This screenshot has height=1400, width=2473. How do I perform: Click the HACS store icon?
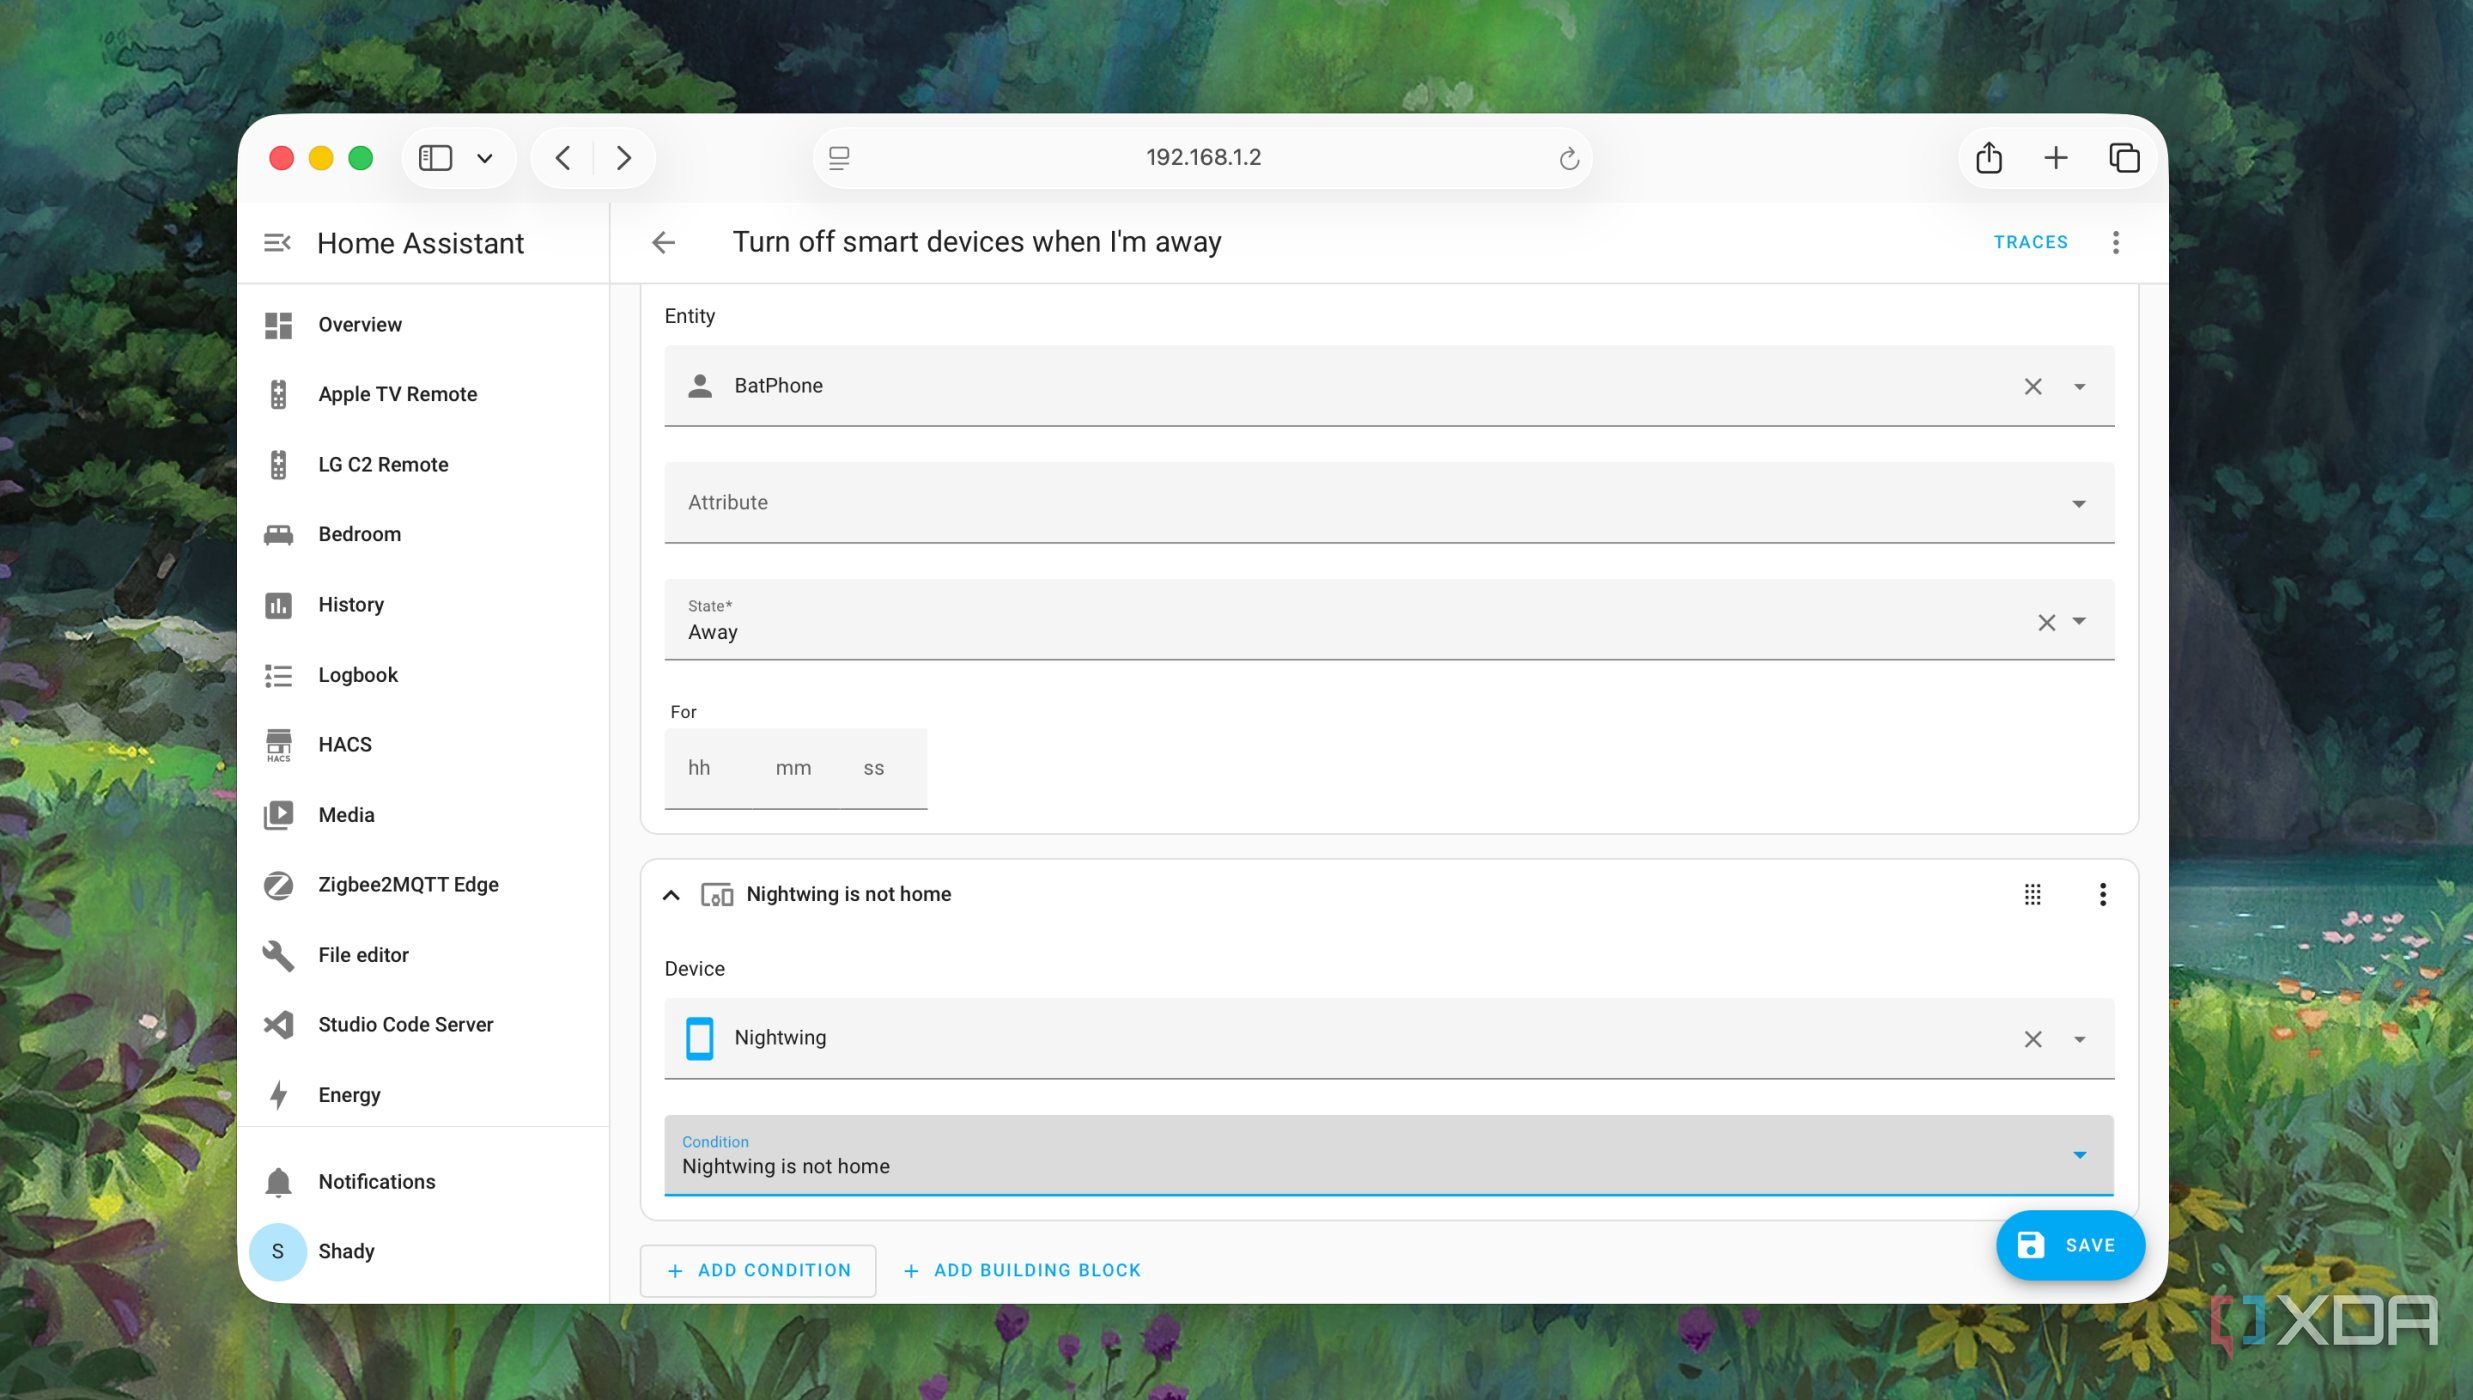(x=278, y=745)
